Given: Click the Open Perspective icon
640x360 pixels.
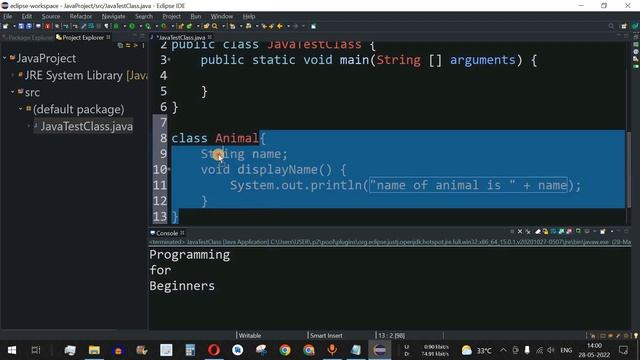Looking at the screenshot, I should click(x=624, y=26).
